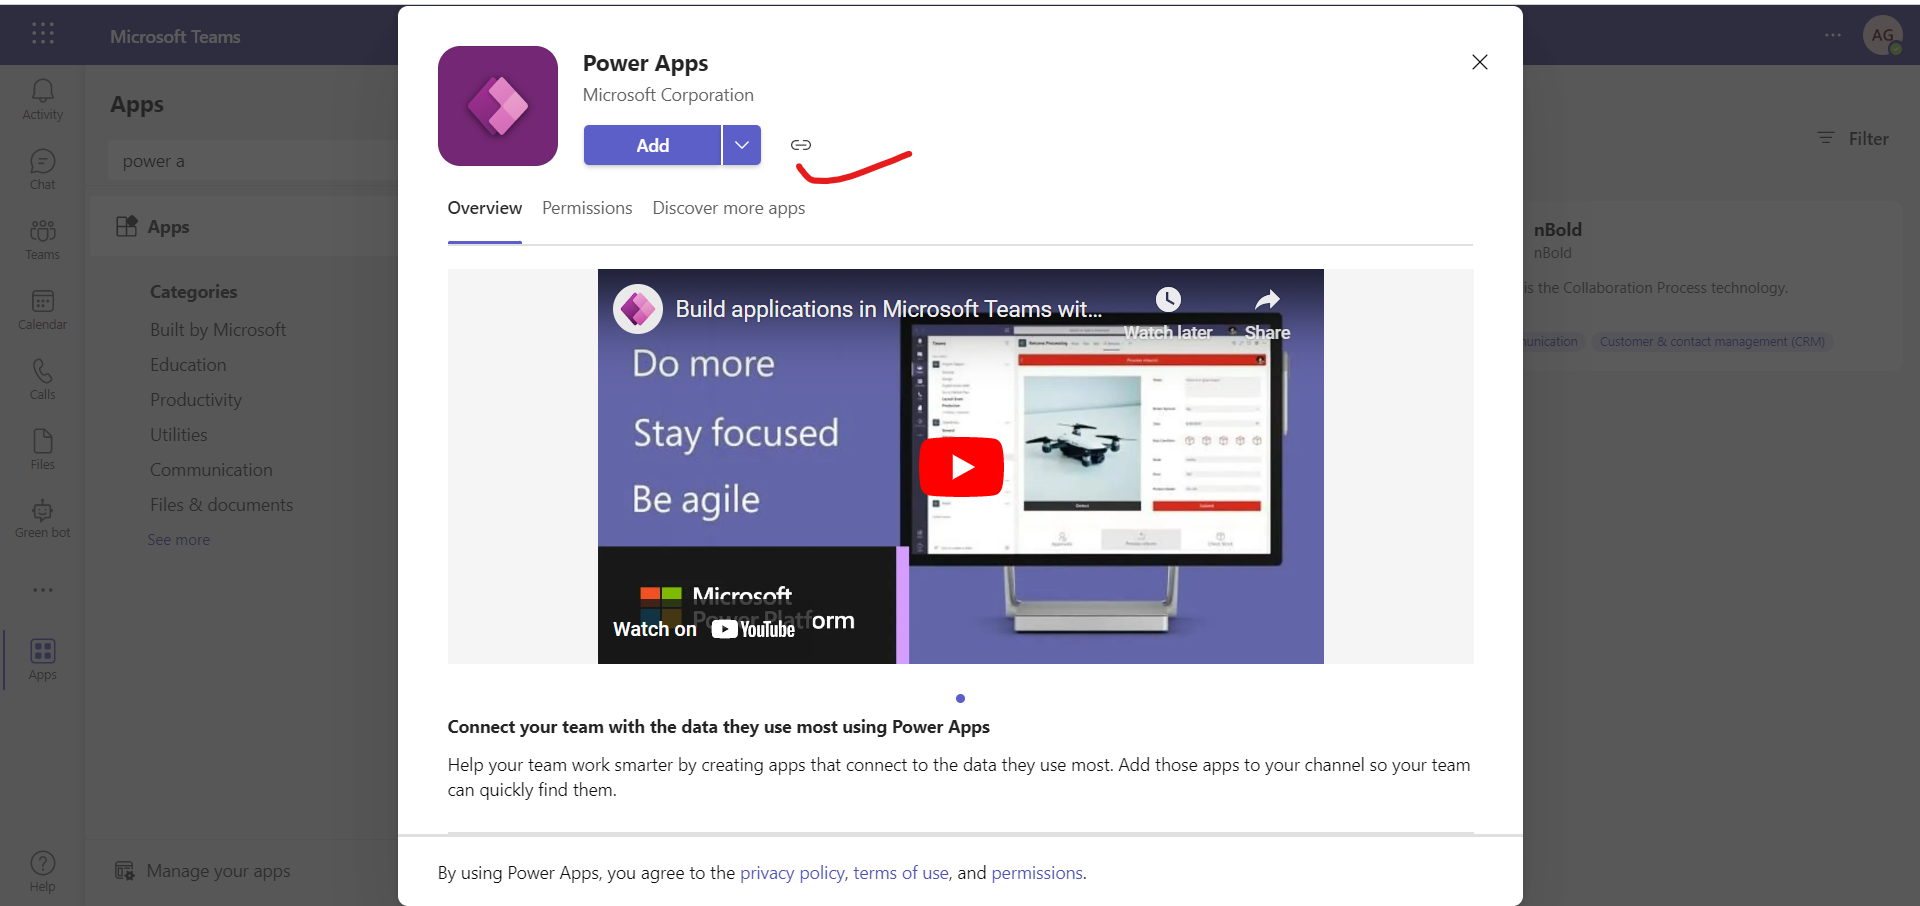Add Power Apps to Teams
1920x906 pixels.
point(651,144)
